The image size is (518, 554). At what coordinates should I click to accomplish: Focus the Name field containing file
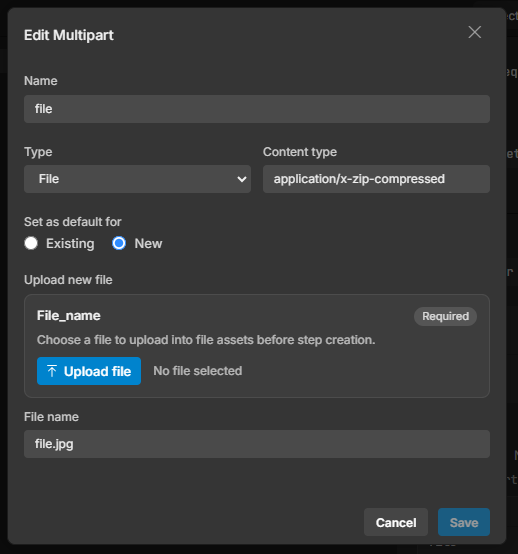pyautogui.click(x=257, y=109)
